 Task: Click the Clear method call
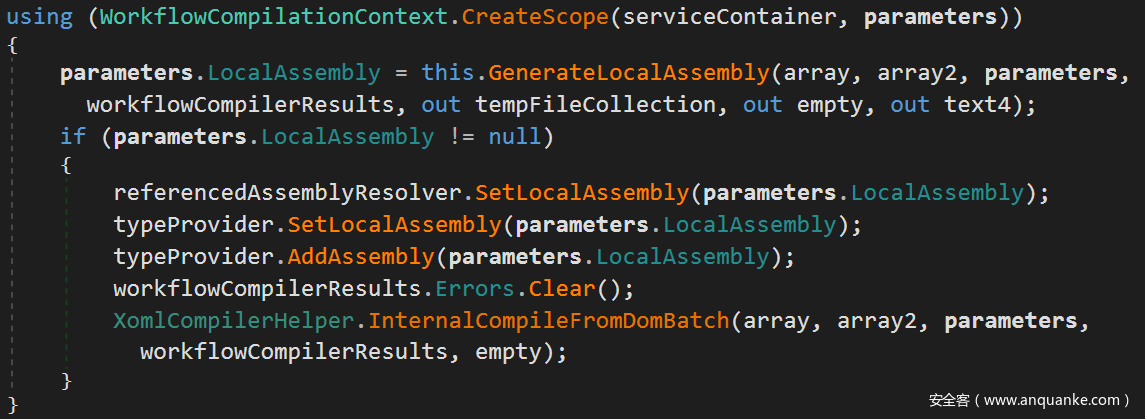click(x=561, y=289)
